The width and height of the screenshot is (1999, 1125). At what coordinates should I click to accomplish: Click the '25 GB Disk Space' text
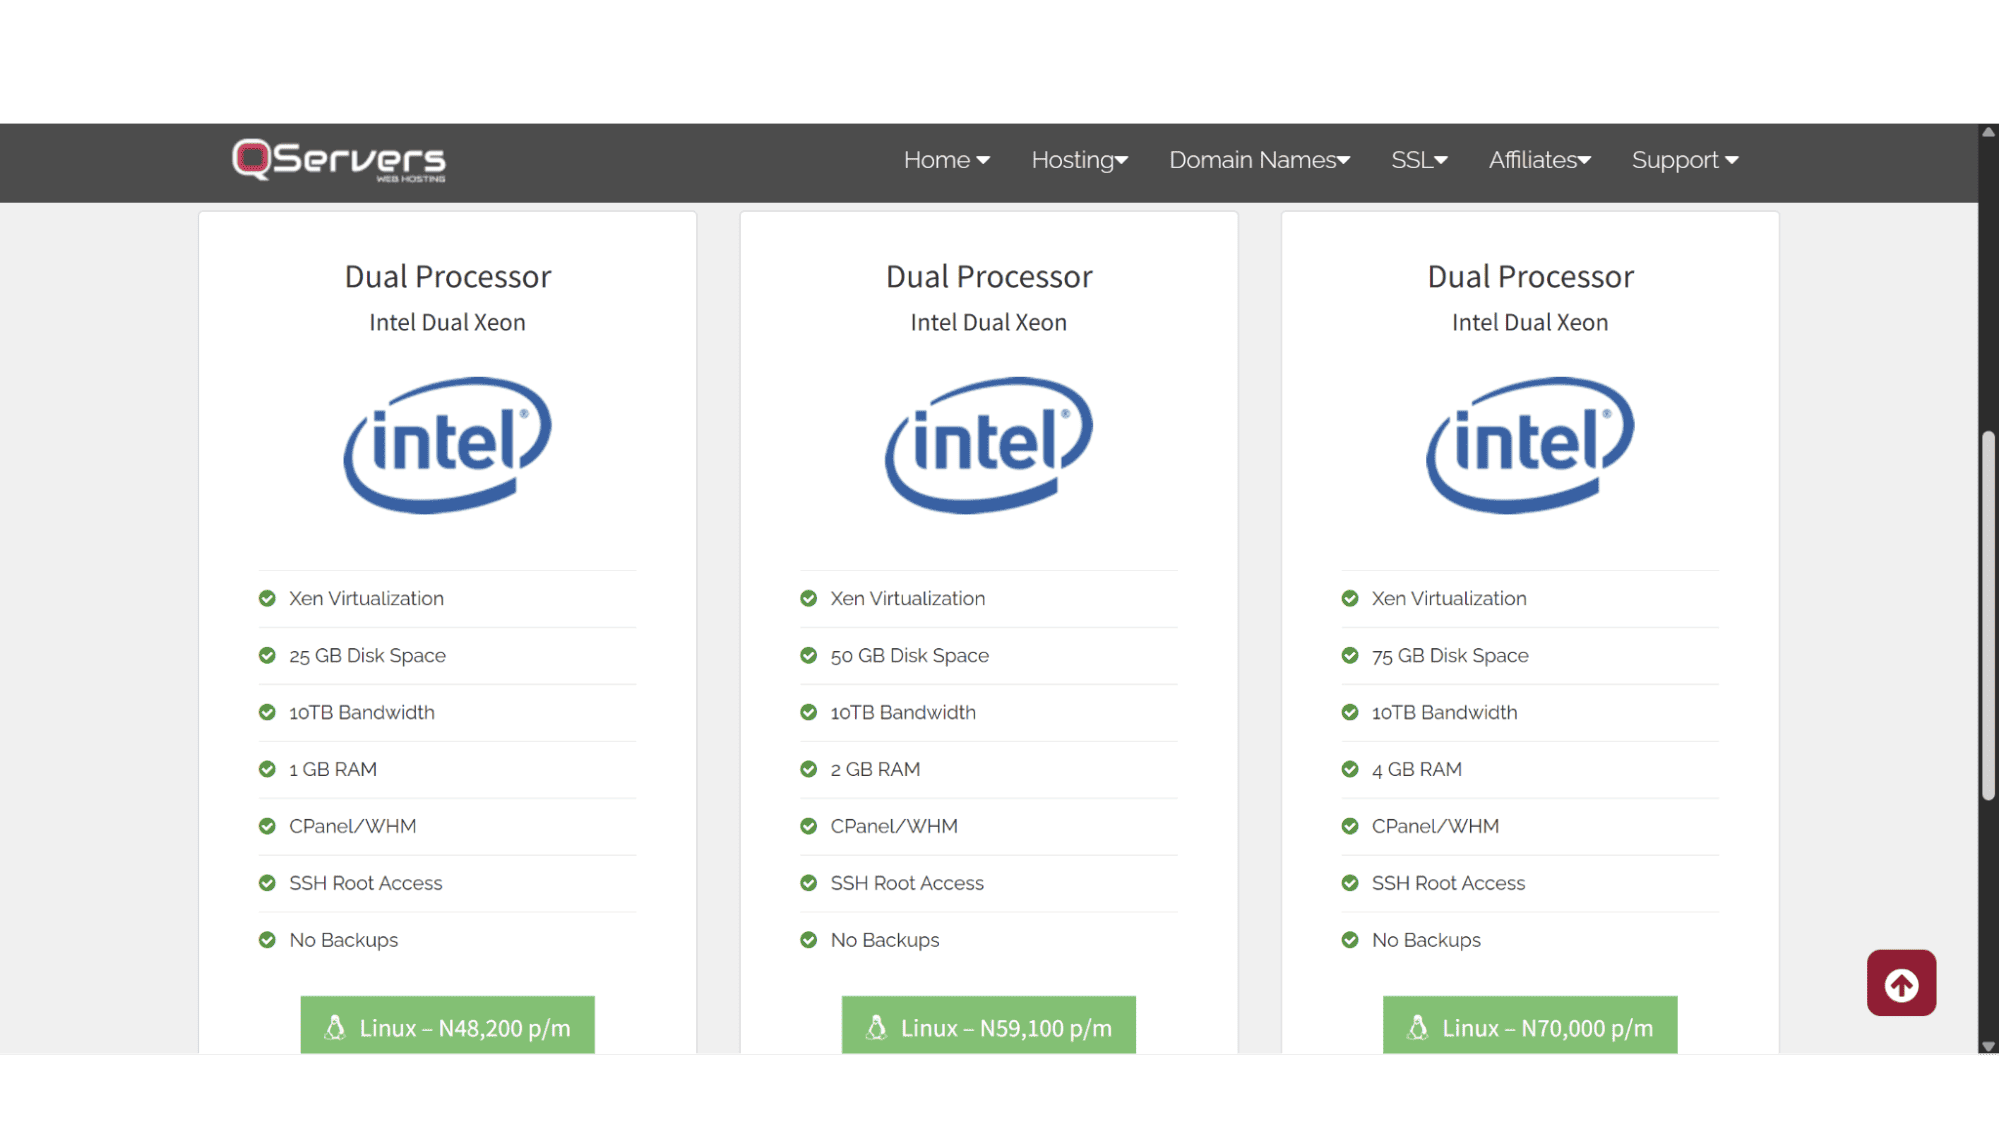click(x=367, y=655)
